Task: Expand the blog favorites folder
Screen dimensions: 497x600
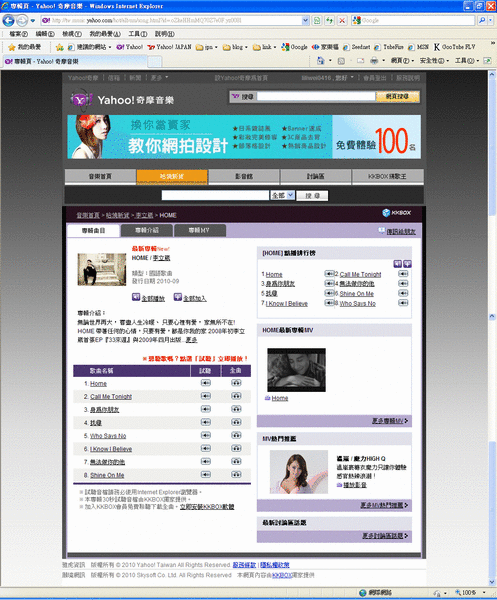Action: pos(235,47)
